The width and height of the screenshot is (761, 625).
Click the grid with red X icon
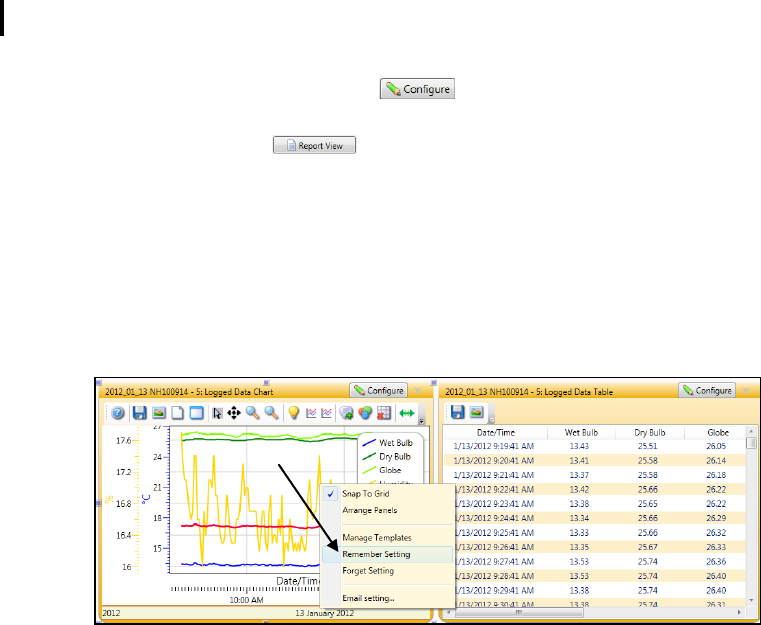384,413
